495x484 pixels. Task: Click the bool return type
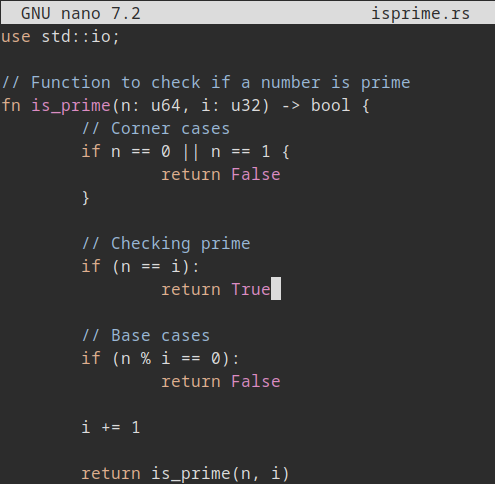[x=330, y=106]
